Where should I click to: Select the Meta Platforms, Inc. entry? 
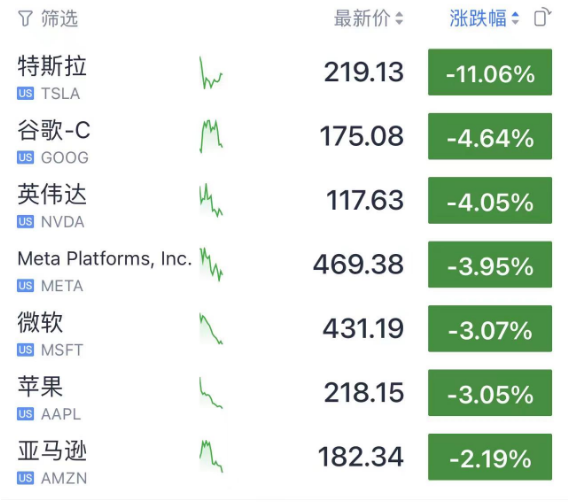click(x=105, y=259)
